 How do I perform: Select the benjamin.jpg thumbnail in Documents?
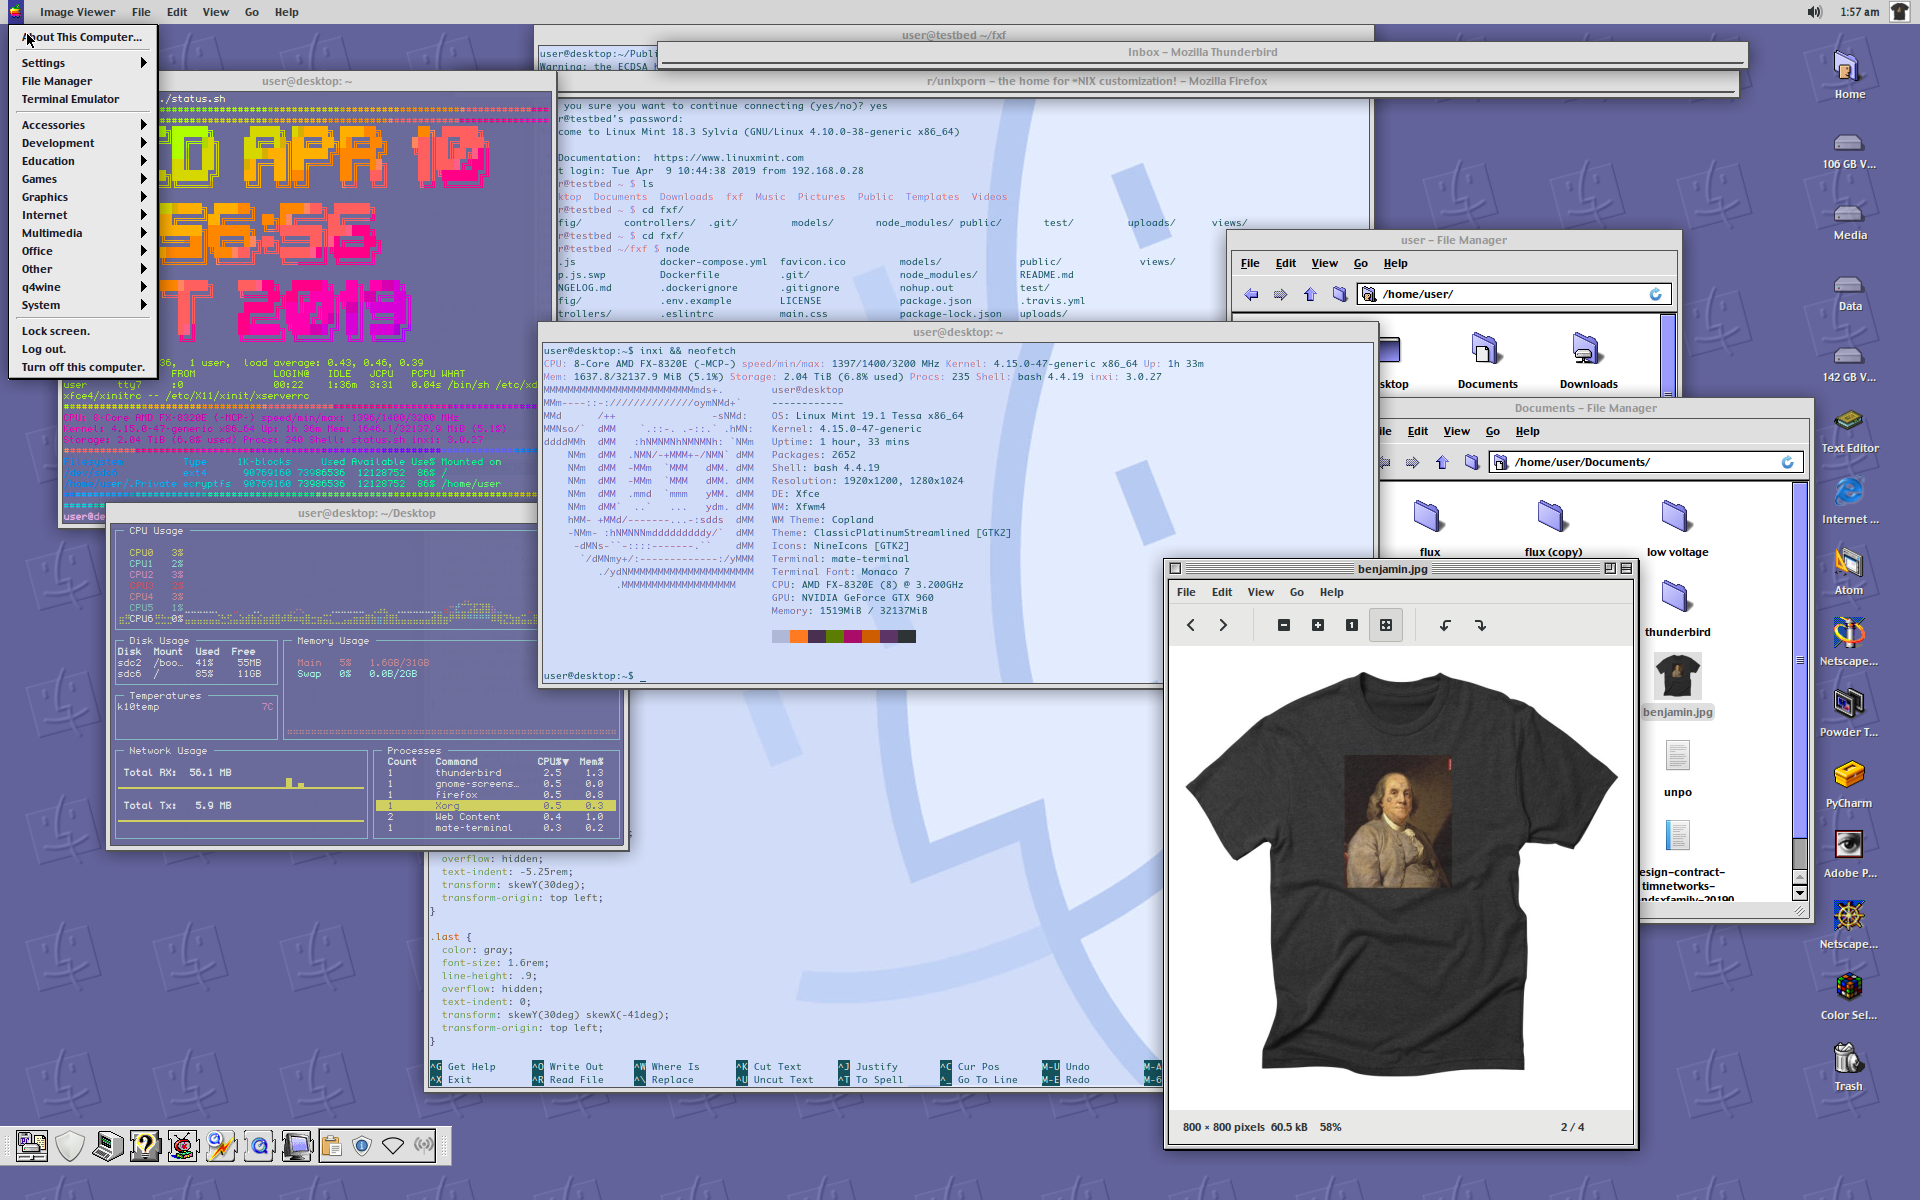coord(1677,677)
